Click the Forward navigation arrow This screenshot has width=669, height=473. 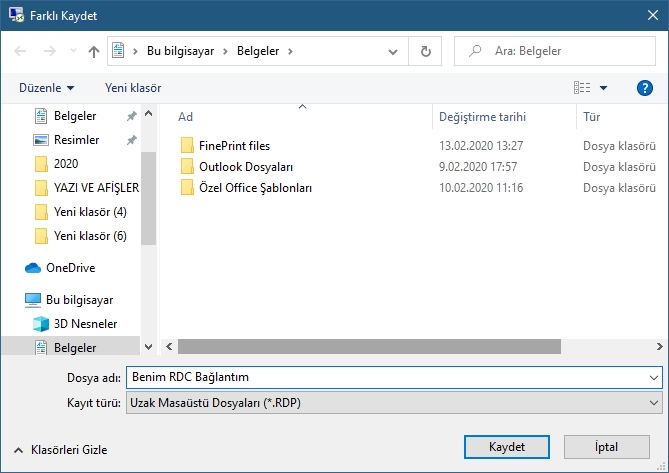pyautogui.click(x=50, y=51)
